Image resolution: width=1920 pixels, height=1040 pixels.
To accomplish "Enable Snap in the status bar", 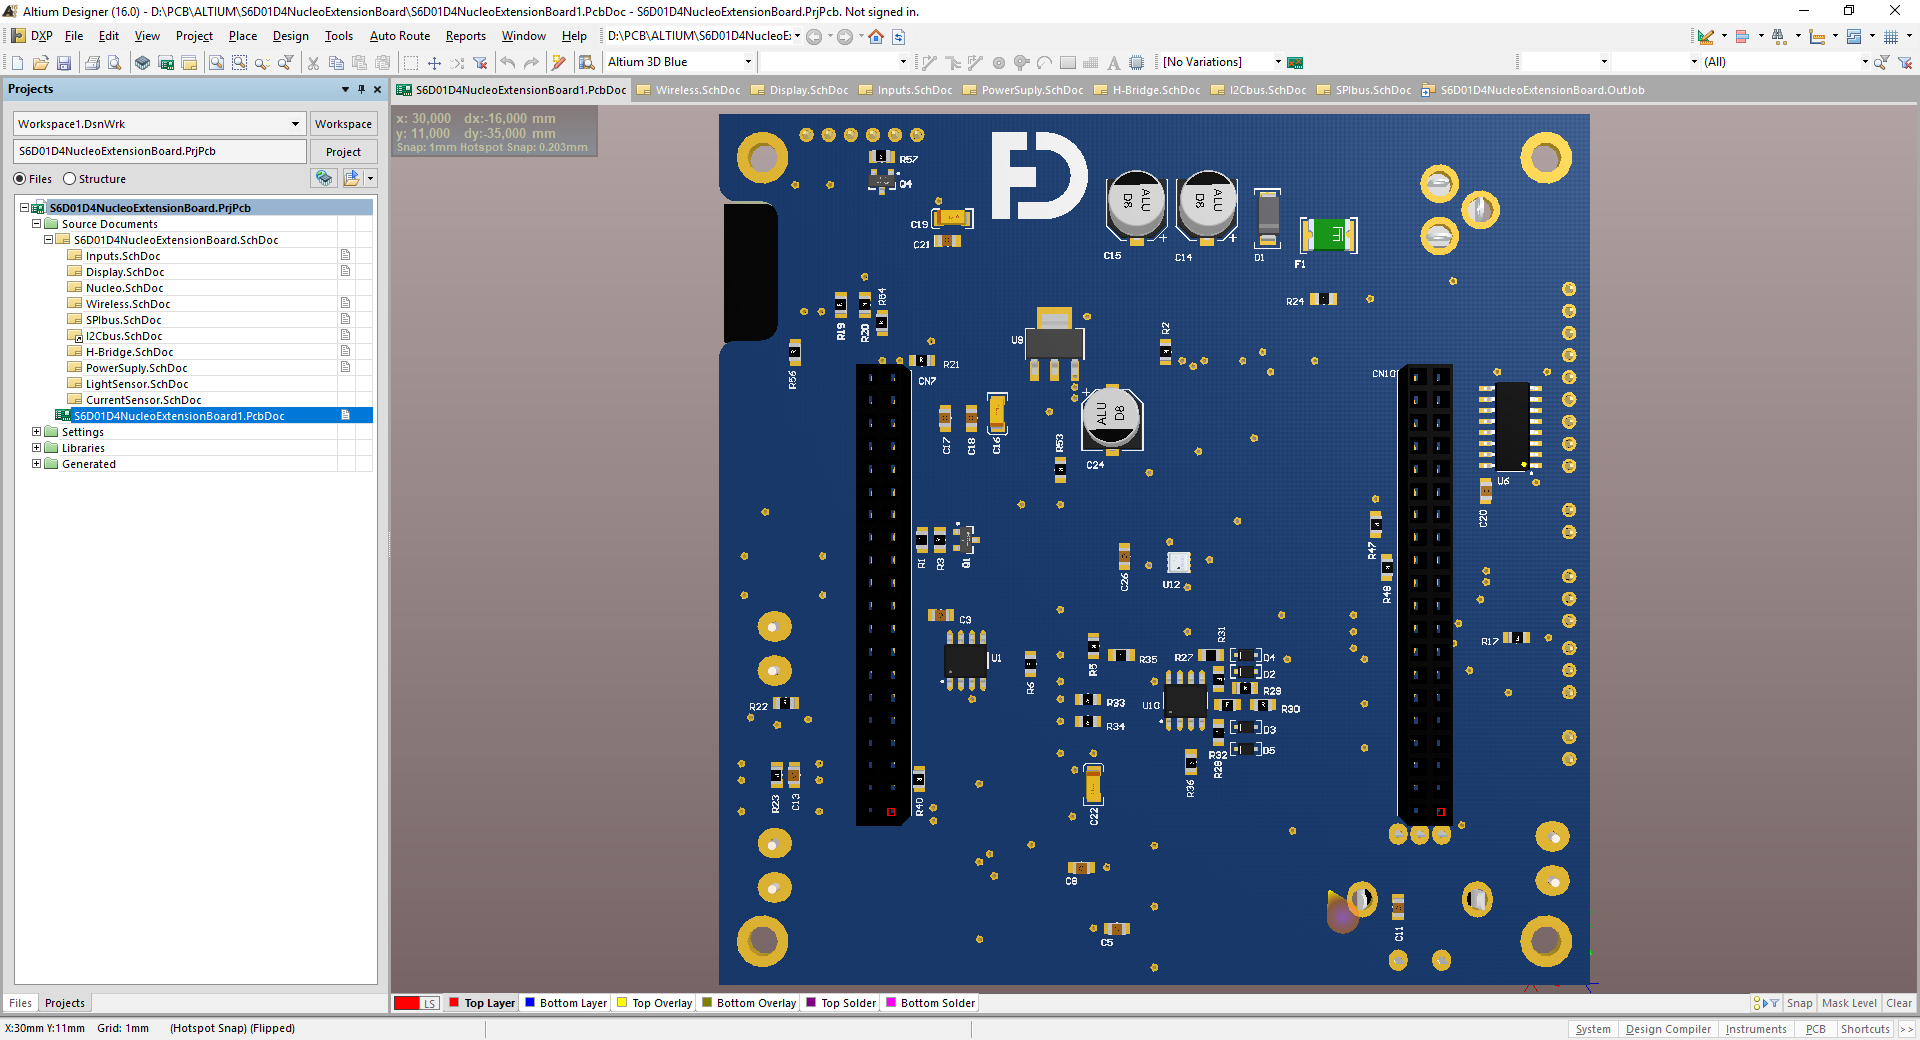I will coord(1799,1003).
